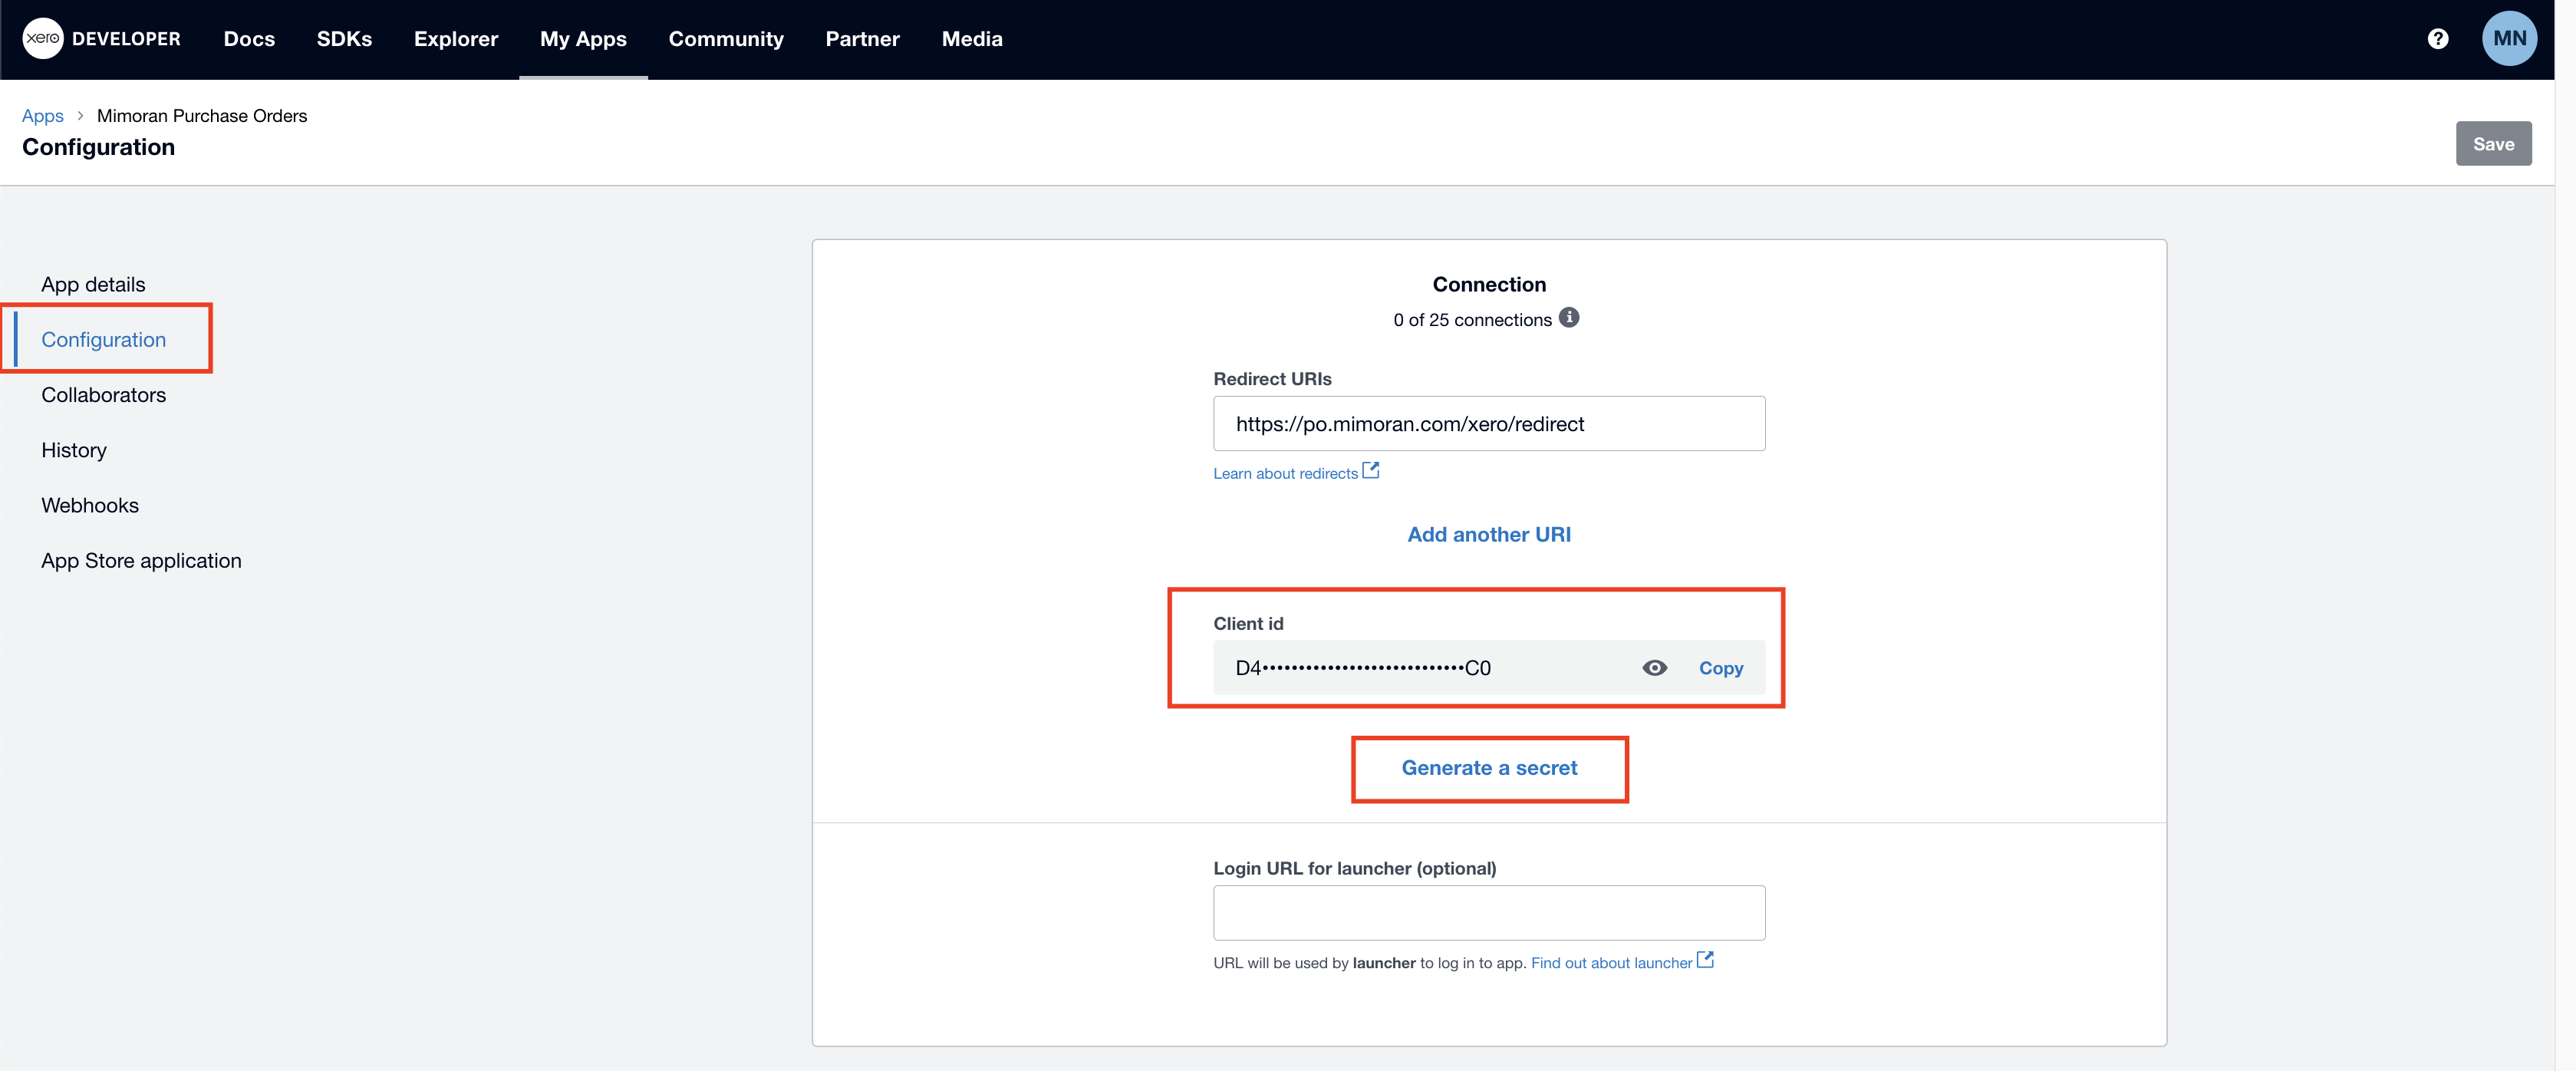Open the Docs menu

(249, 39)
